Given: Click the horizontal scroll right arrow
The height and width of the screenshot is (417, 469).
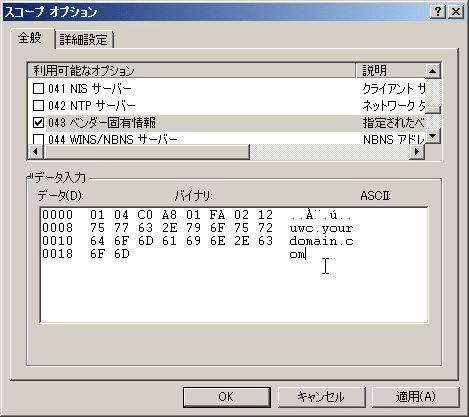Looking at the screenshot, I should pos(417,152).
